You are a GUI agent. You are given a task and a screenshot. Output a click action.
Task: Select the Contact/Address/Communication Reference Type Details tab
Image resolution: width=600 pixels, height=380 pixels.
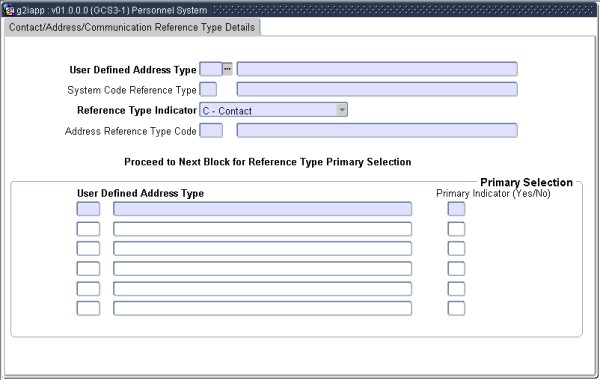(132, 28)
